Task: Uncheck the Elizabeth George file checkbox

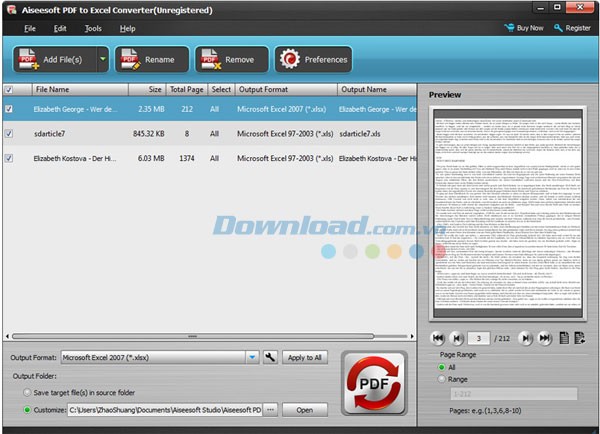Action: [8, 109]
